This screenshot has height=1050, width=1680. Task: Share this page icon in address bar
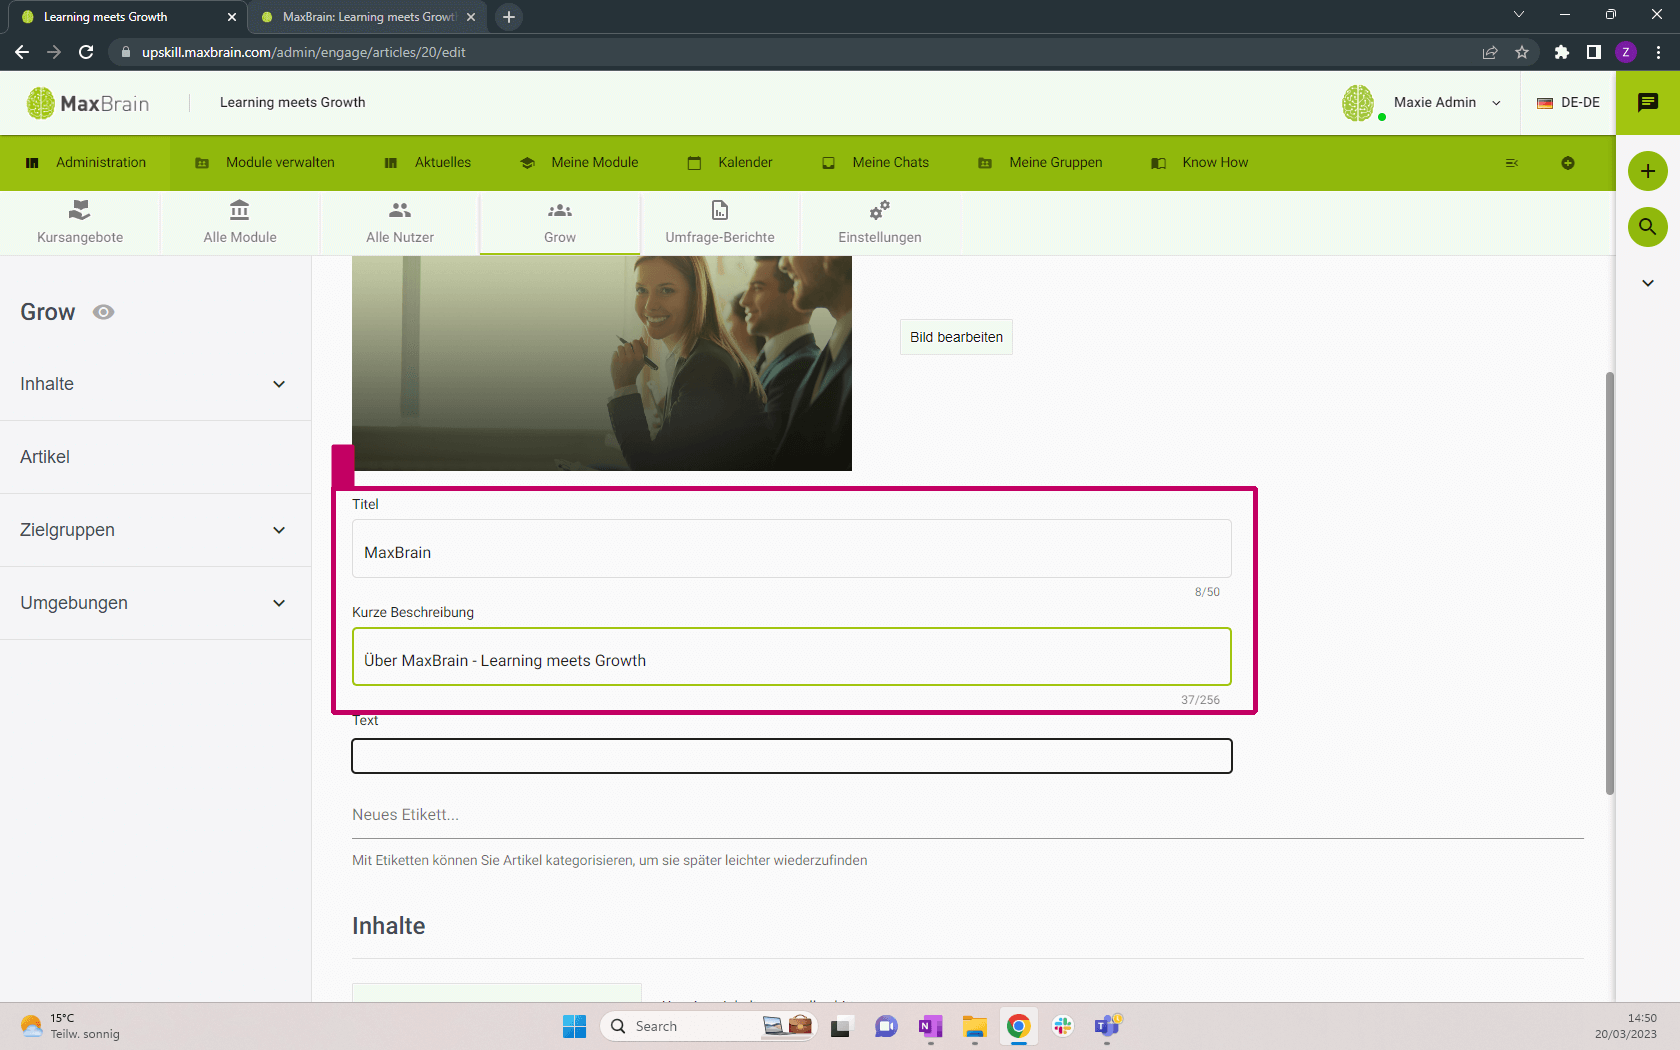click(x=1490, y=52)
